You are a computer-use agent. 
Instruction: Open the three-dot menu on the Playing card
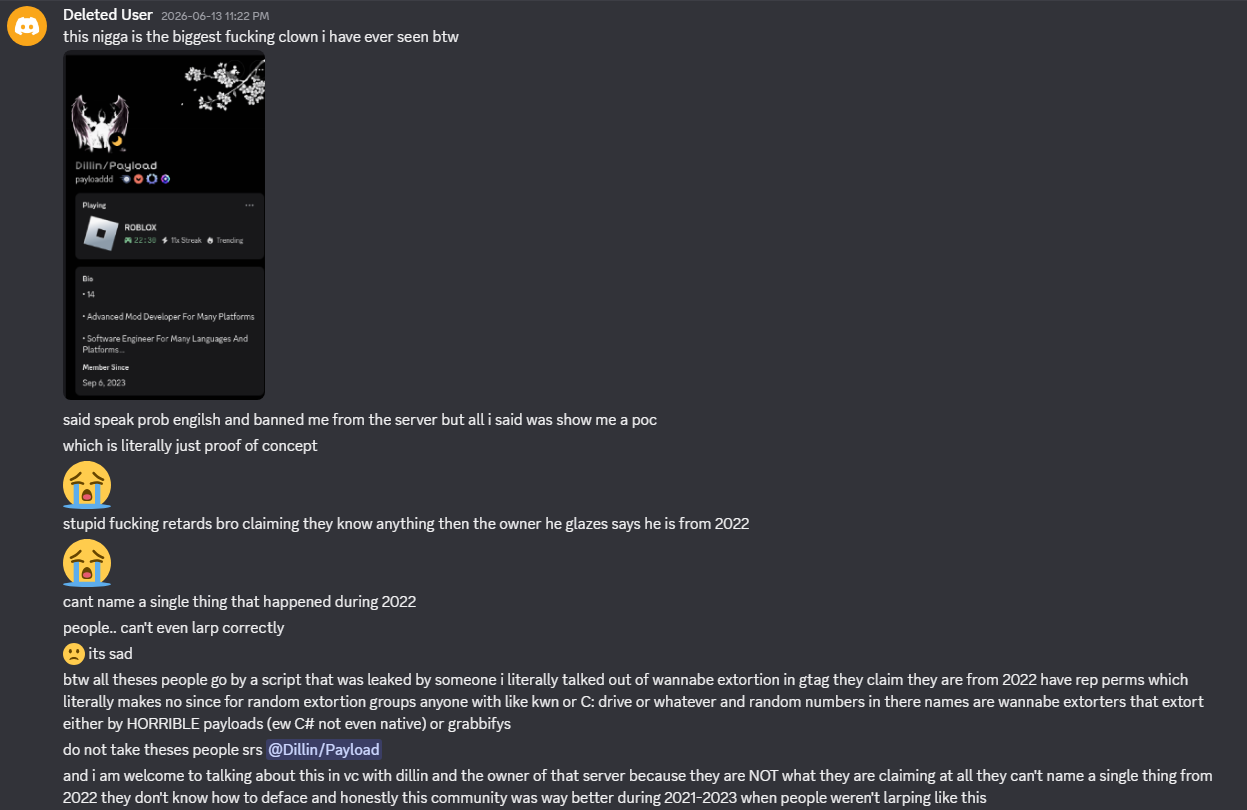coord(249,205)
